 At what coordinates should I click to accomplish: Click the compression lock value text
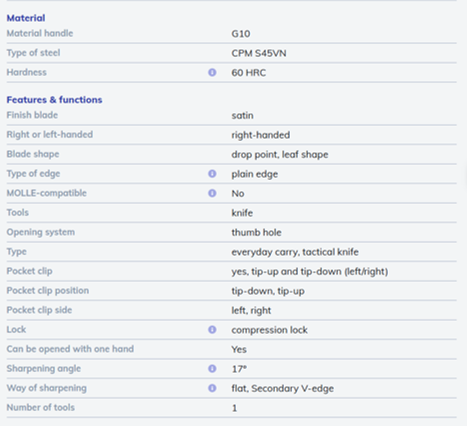pyautogui.click(x=269, y=330)
